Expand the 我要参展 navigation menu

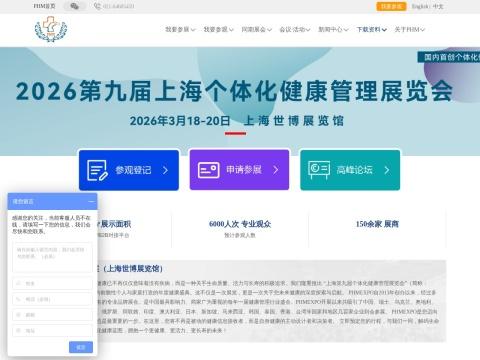tap(180, 29)
